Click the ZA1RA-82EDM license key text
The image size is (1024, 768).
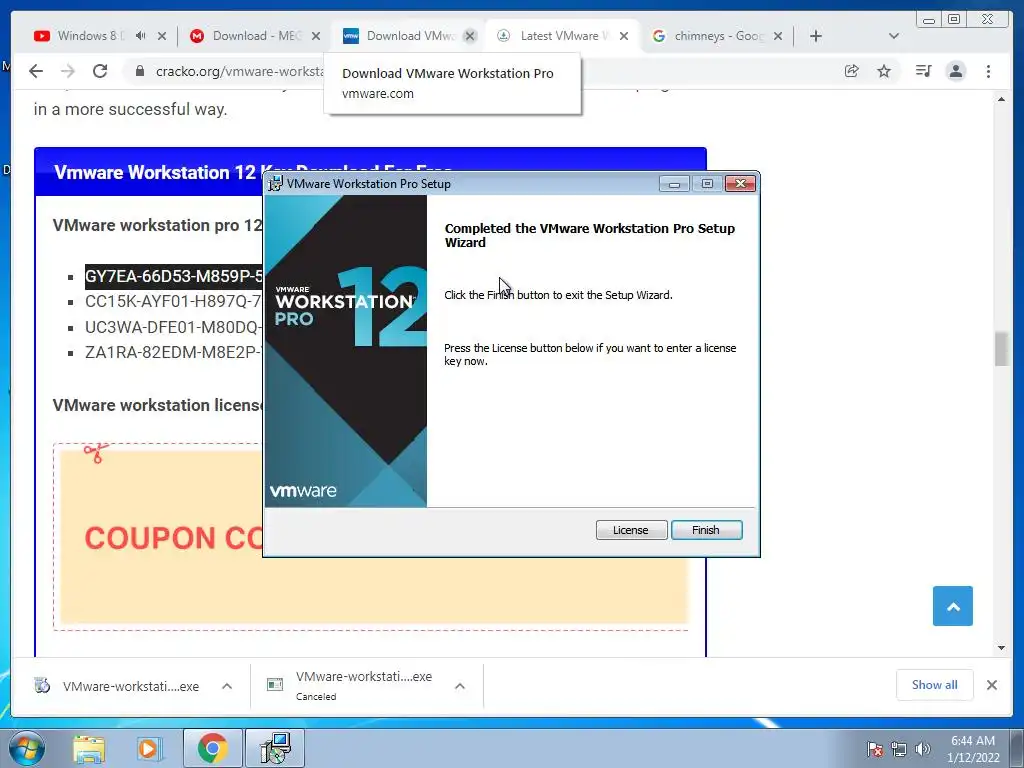pos(173,353)
